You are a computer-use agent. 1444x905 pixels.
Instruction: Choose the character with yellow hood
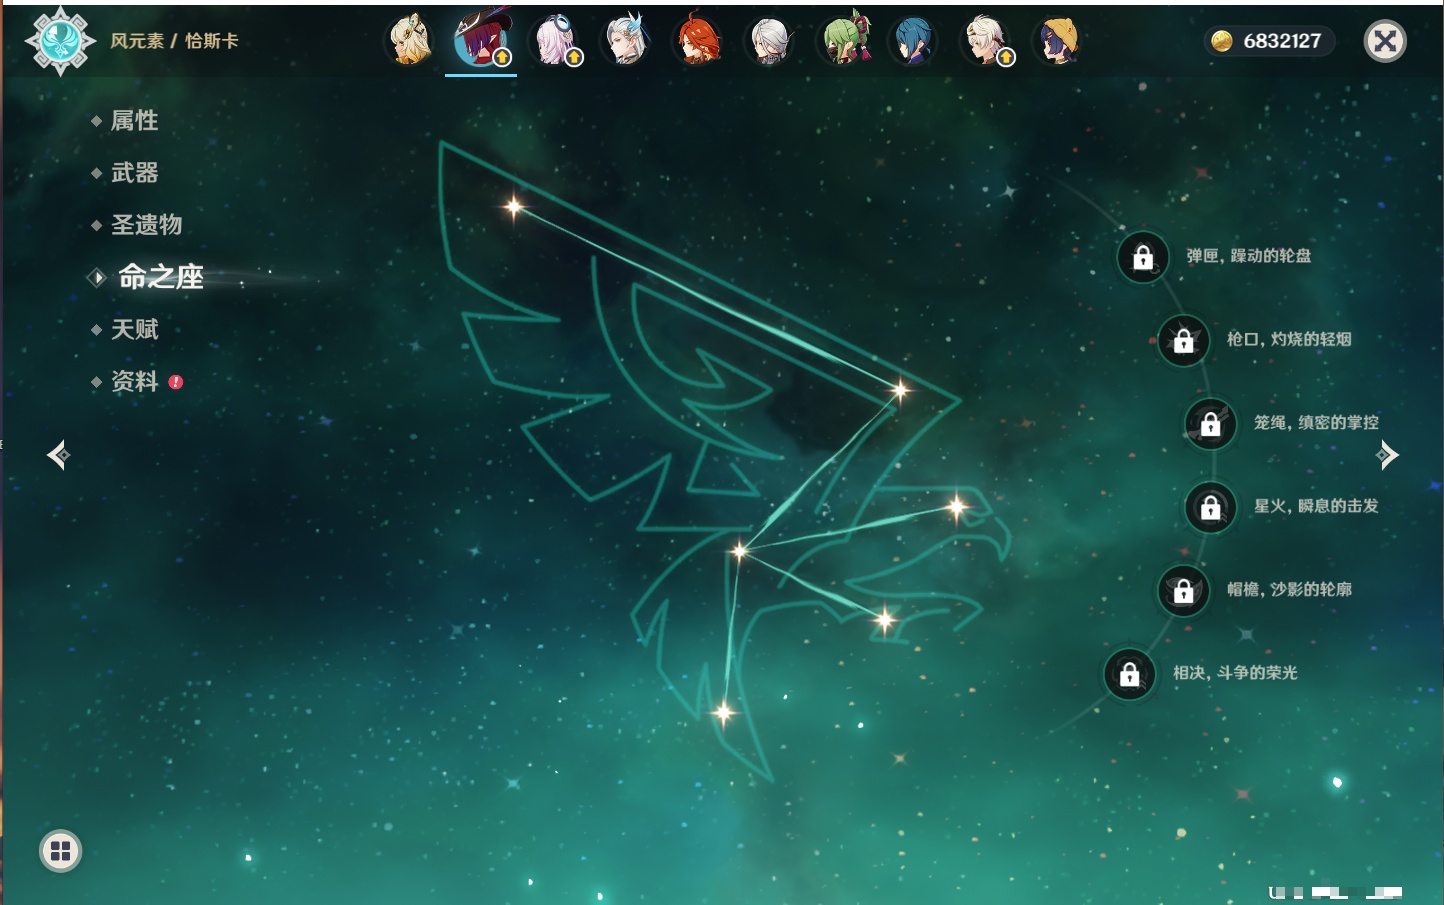[x=1058, y=42]
